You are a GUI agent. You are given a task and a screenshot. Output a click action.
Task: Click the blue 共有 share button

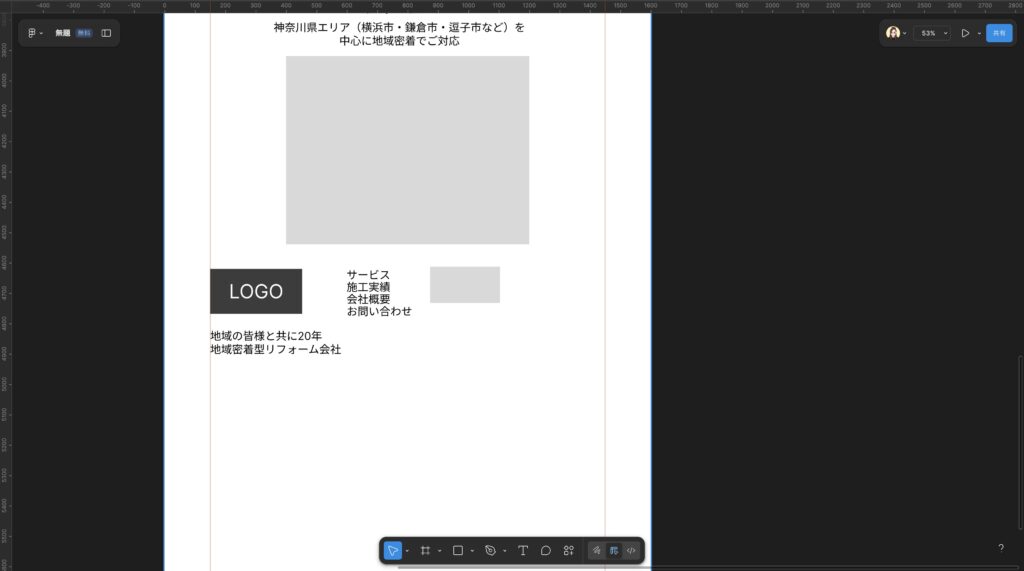[x=999, y=33]
